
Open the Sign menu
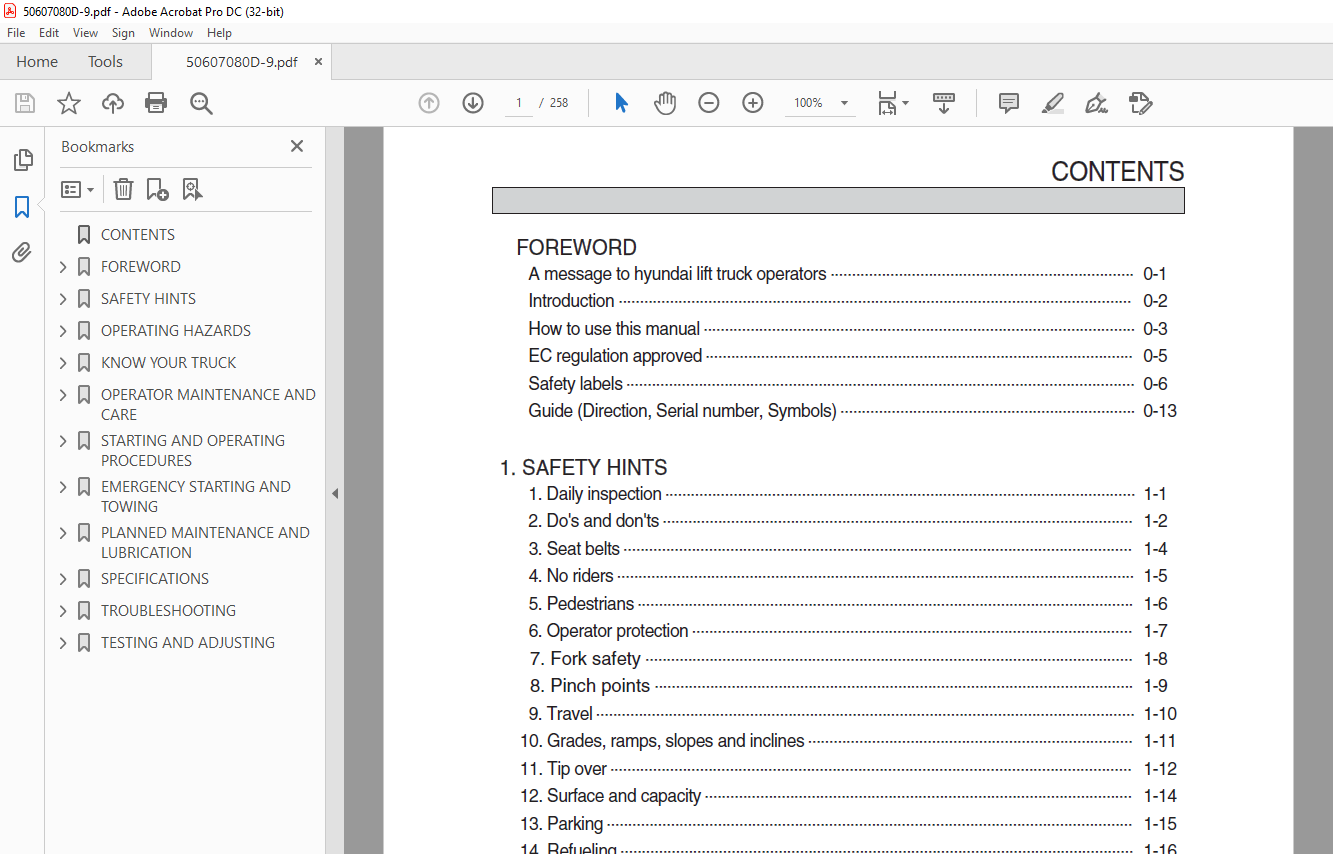[123, 33]
